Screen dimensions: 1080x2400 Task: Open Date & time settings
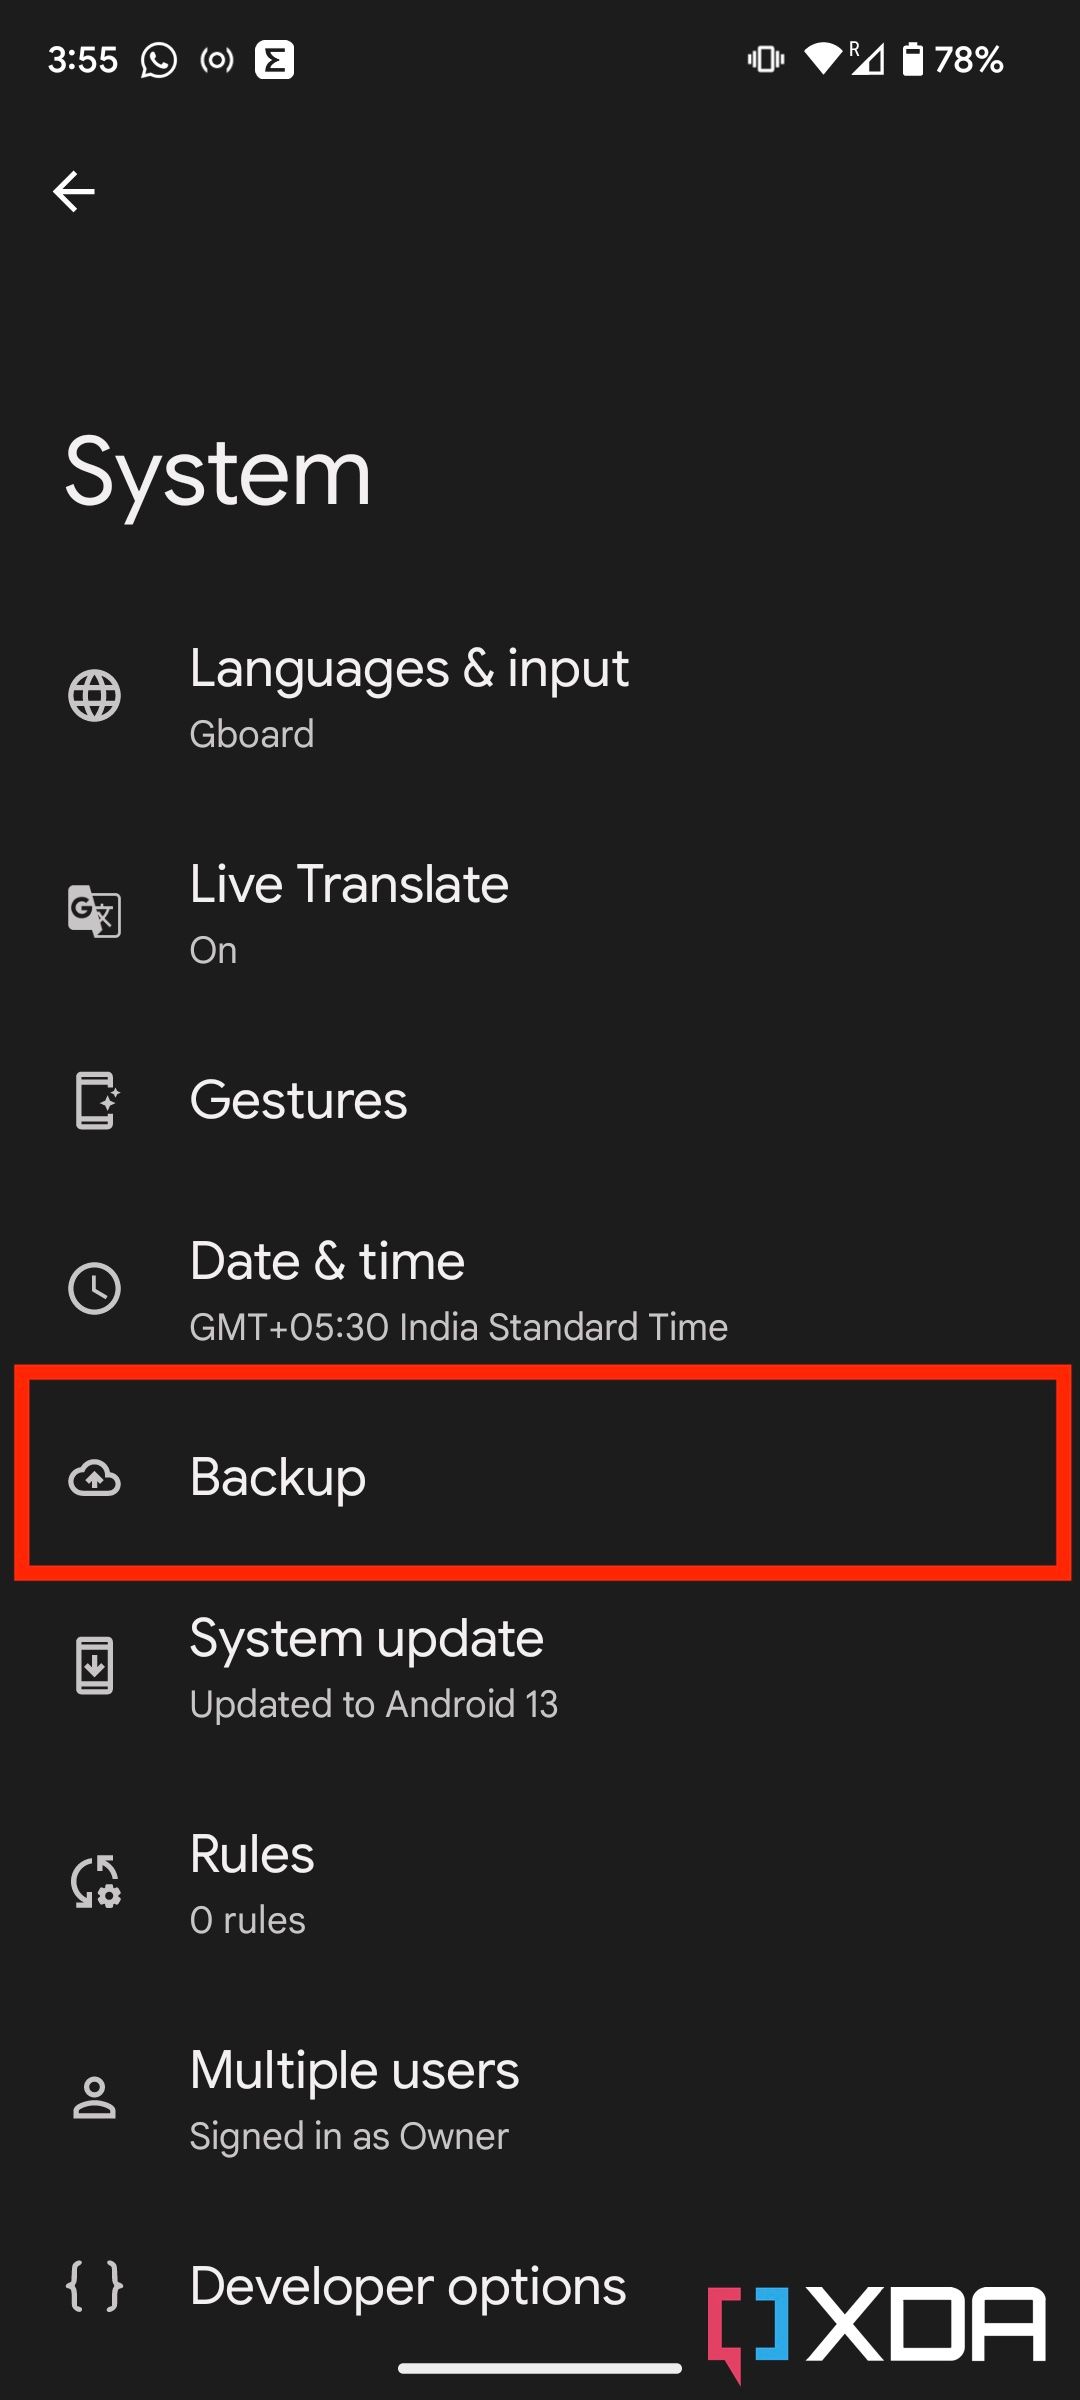point(540,1290)
